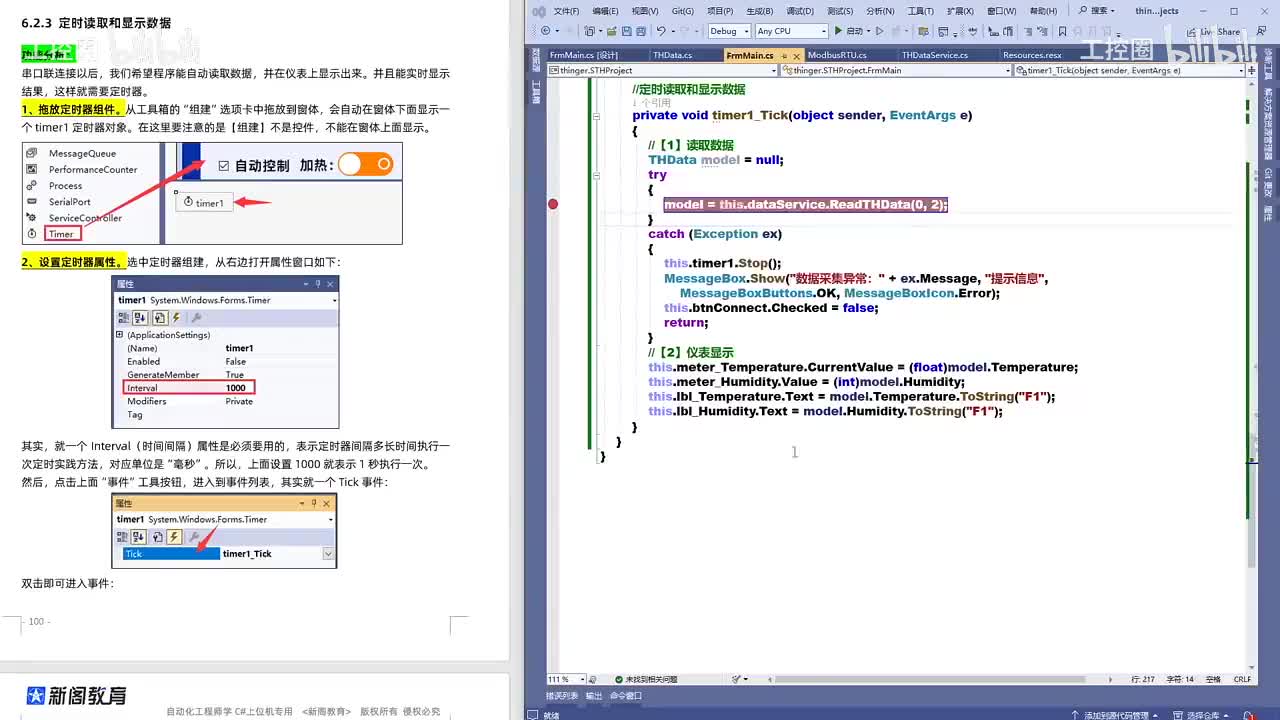Click the new project icon in toolbar
The image size is (1280, 720).
(589, 31)
